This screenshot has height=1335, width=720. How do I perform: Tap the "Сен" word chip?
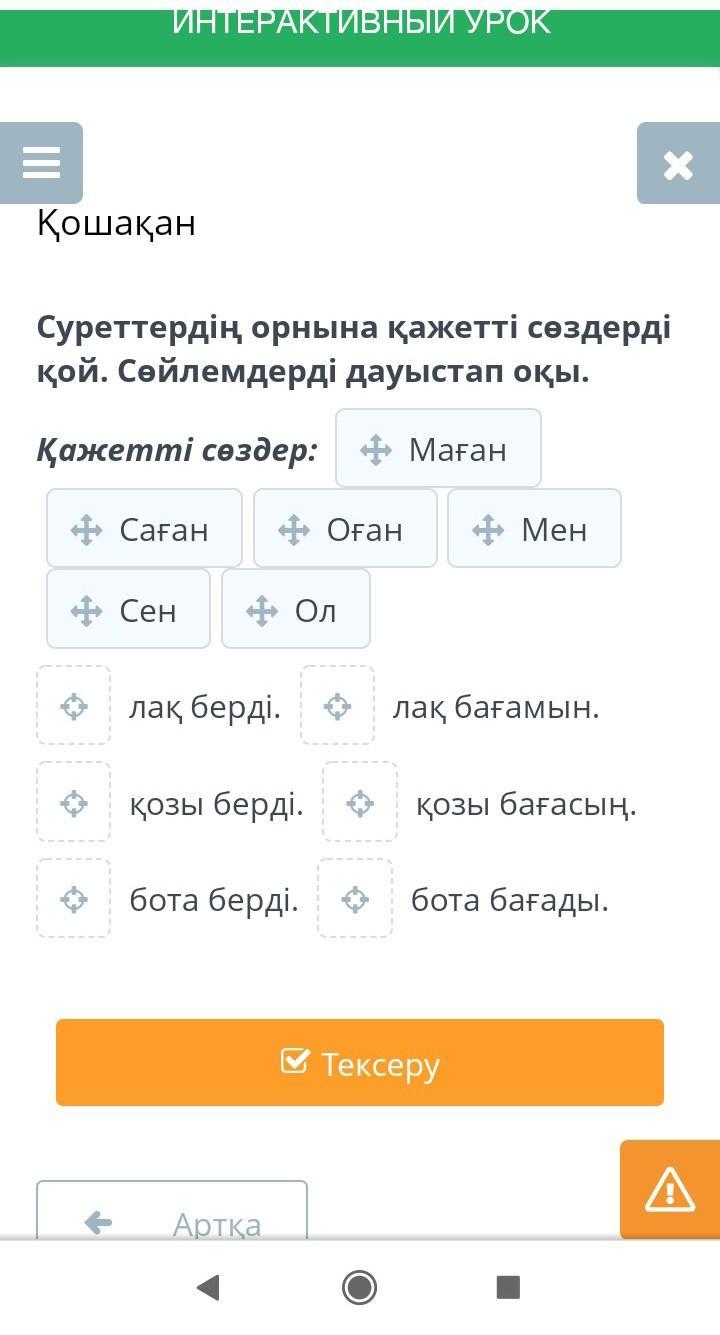point(128,609)
